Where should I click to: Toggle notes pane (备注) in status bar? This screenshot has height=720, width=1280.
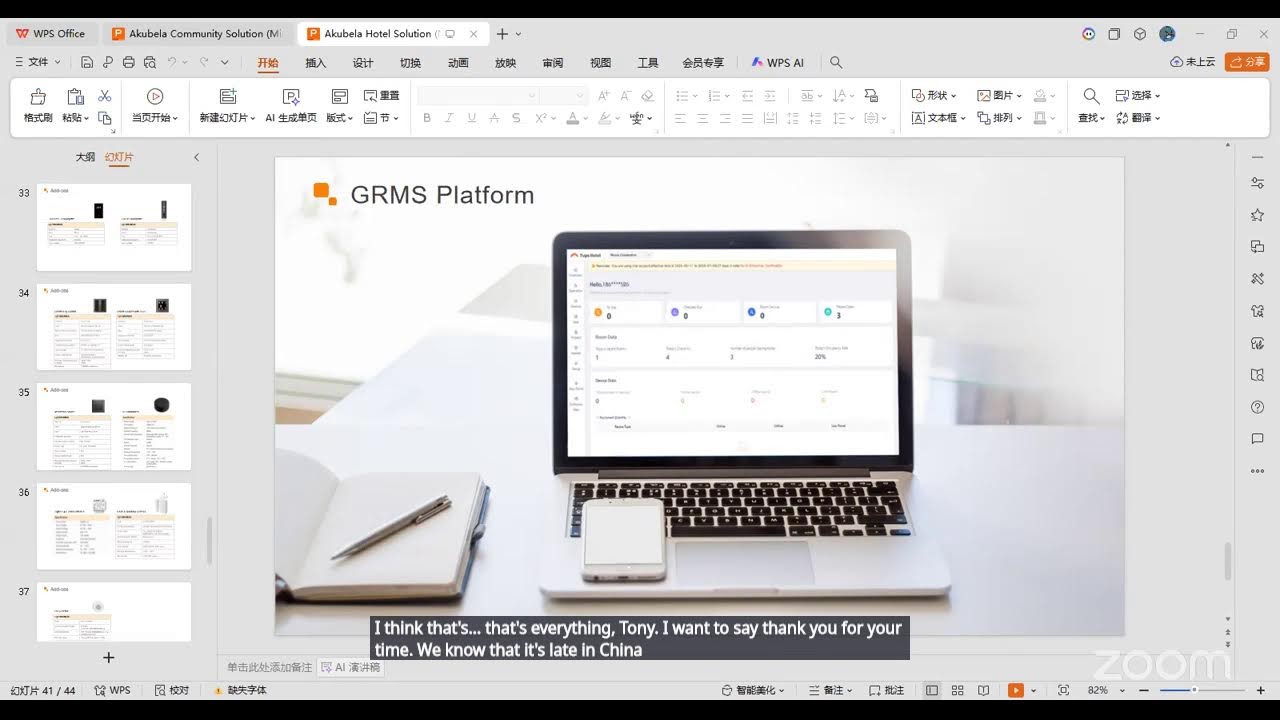[x=830, y=690]
